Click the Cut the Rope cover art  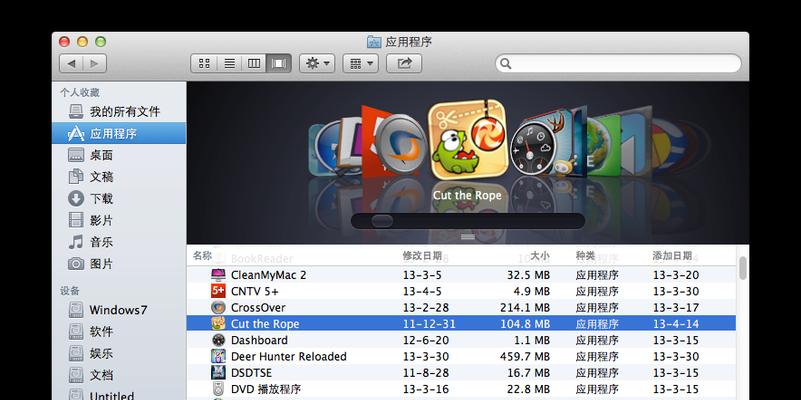468,140
